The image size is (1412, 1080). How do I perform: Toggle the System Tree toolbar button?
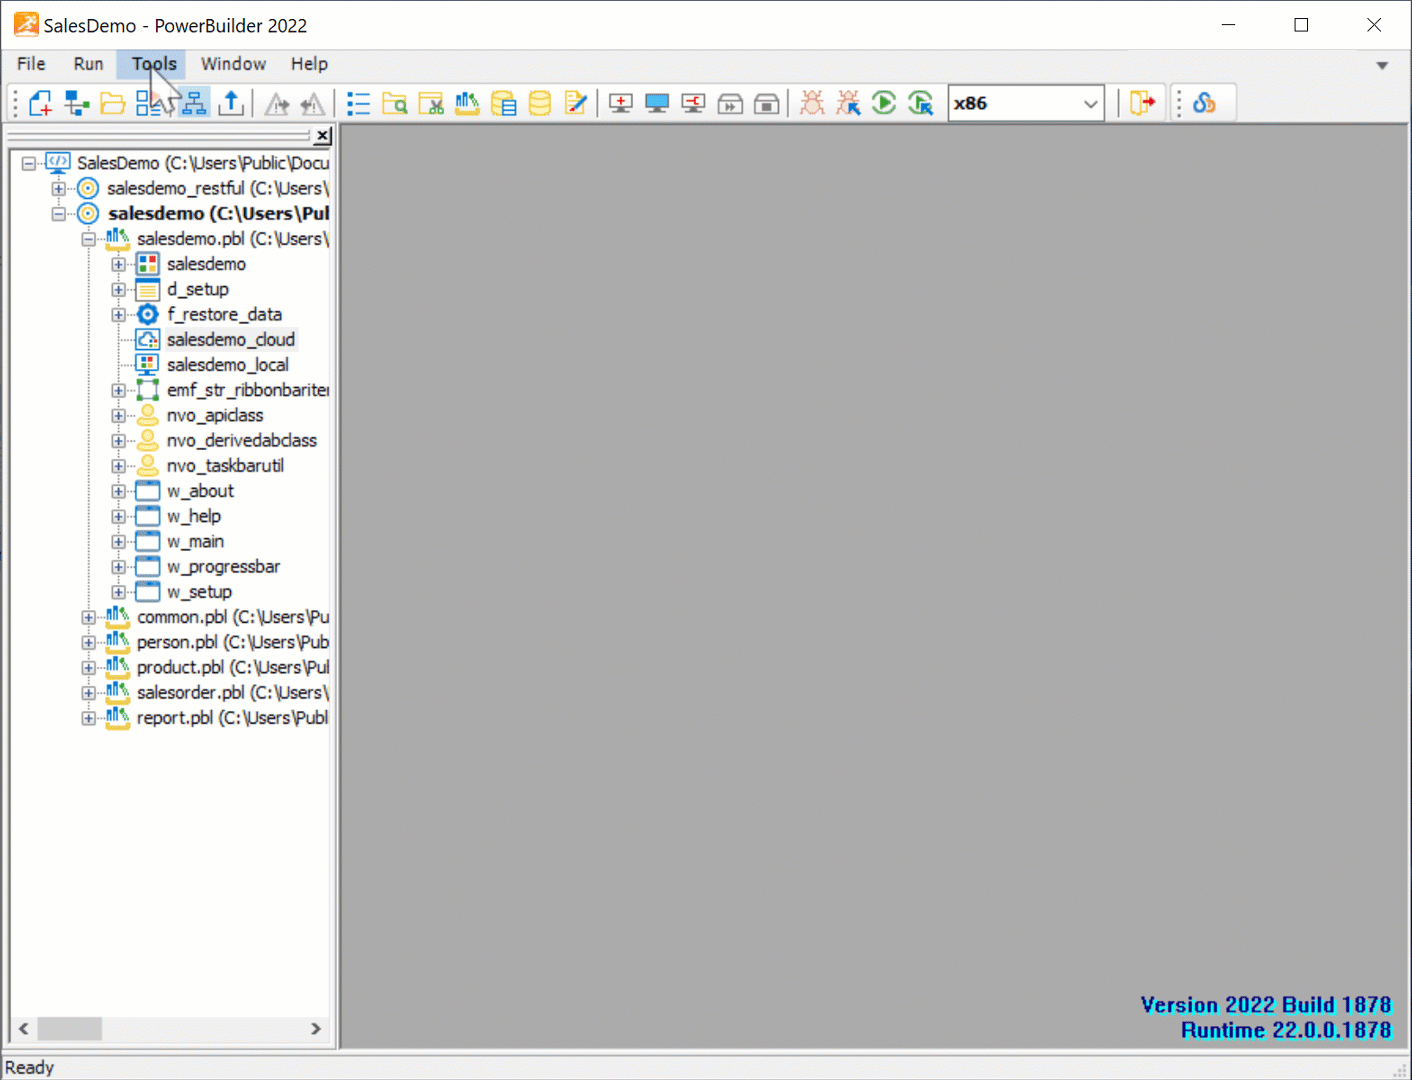click(x=194, y=103)
